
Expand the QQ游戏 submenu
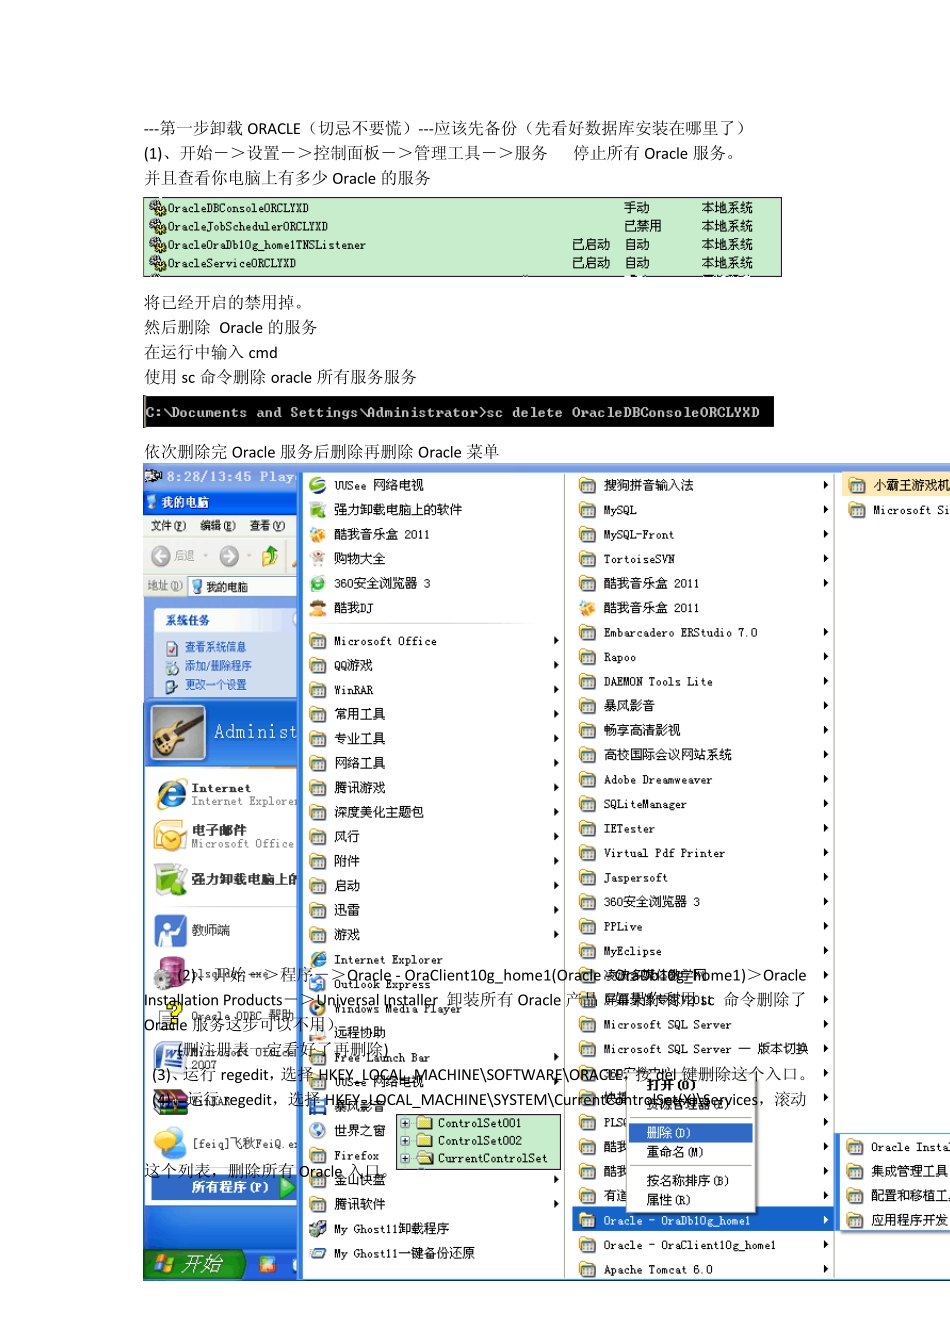click(556, 665)
